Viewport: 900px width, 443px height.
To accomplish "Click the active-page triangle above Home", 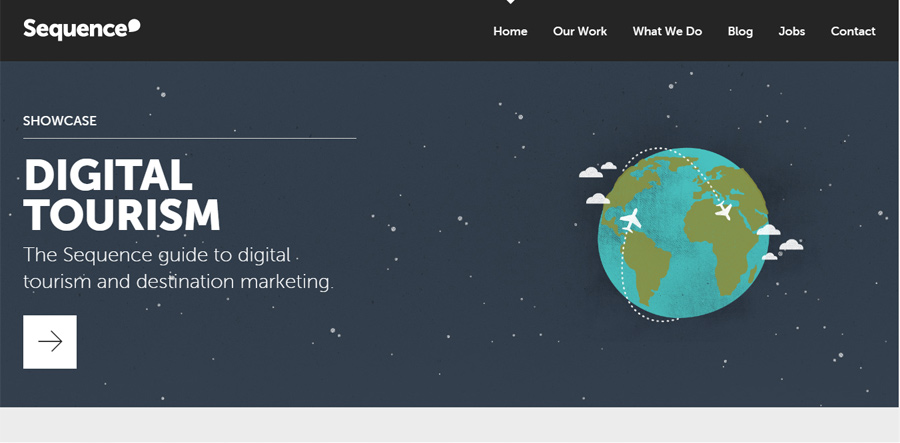I will pos(510,2).
